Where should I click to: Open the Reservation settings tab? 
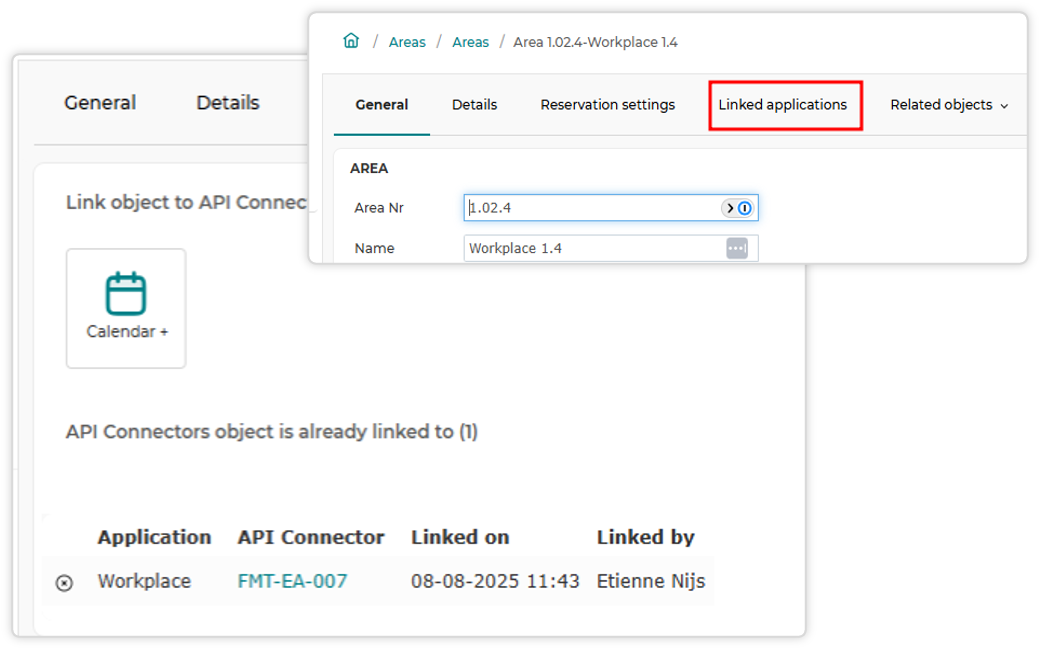pyautogui.click(x=608, y=105)
